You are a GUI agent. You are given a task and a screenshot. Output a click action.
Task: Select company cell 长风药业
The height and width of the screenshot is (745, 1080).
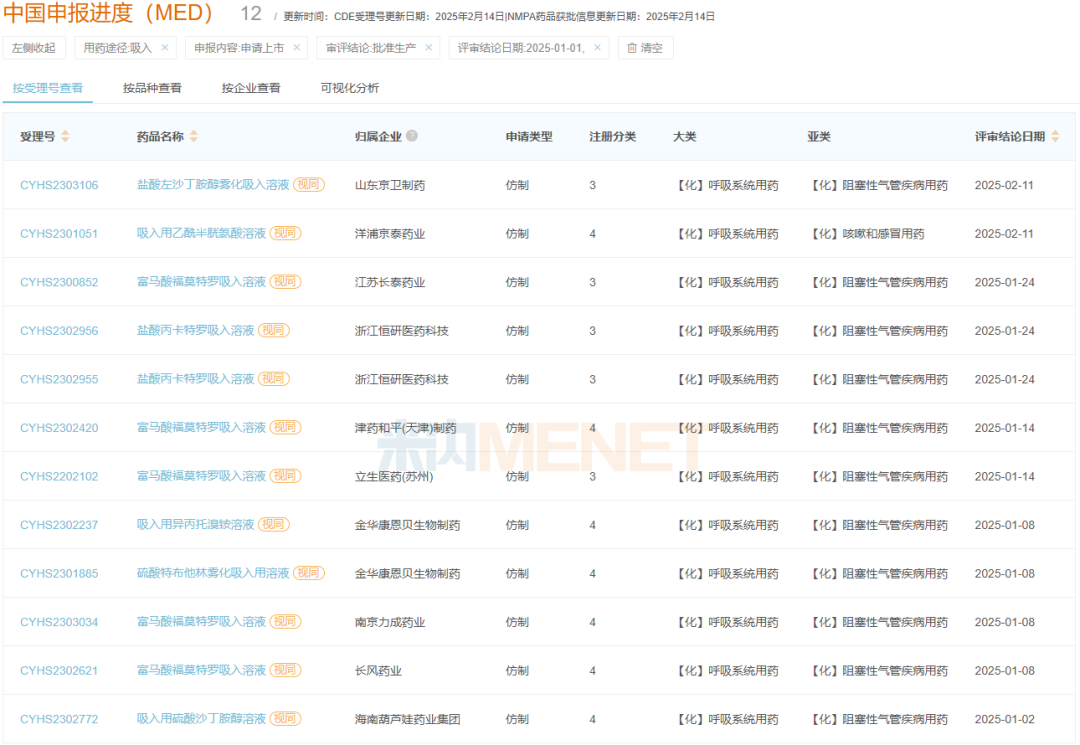378,671
